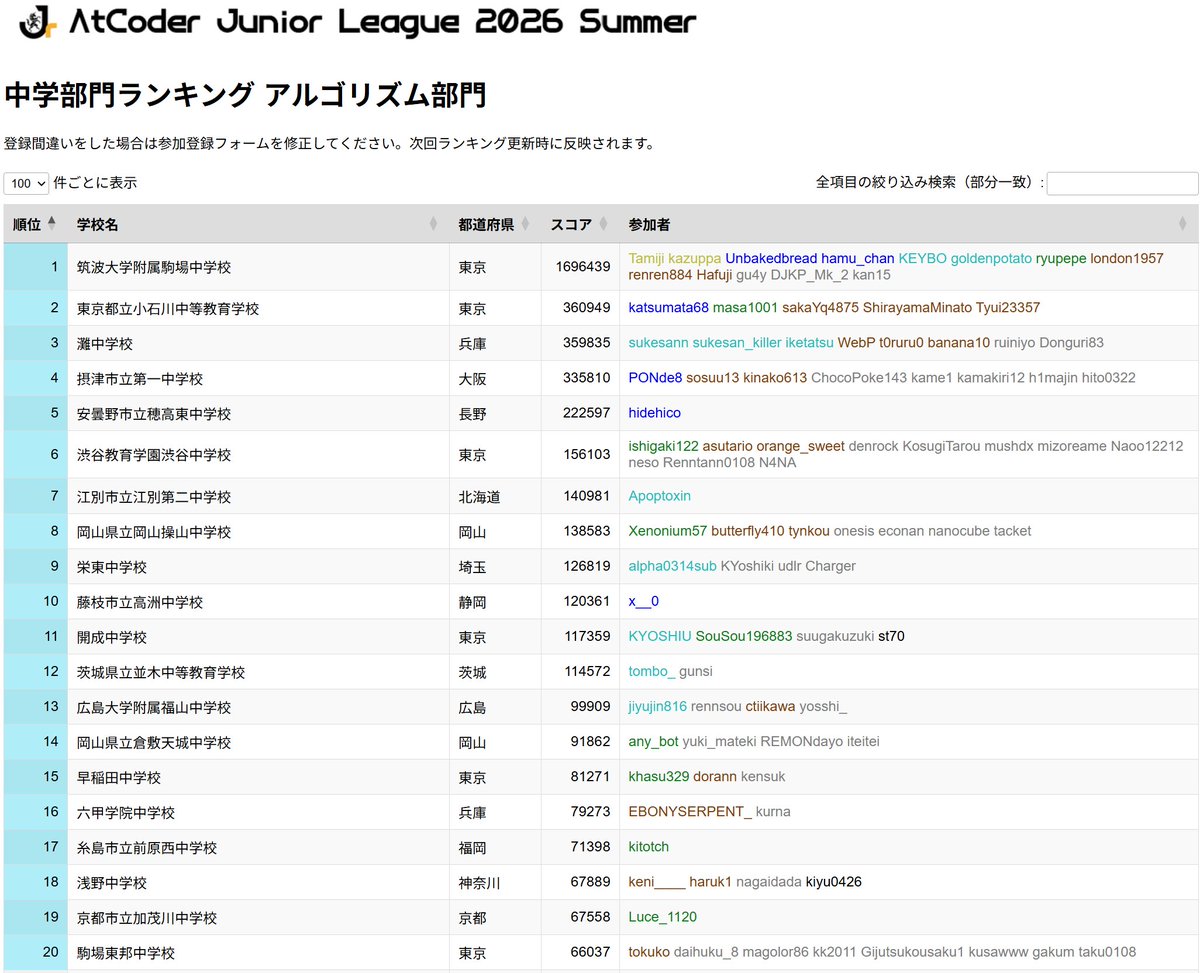Open participant SouSou196883's profile link

(x=744, y=636)
